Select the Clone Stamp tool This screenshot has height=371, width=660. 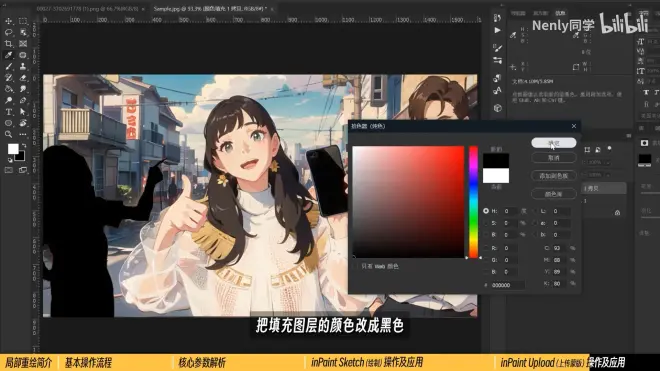point(23,66)
